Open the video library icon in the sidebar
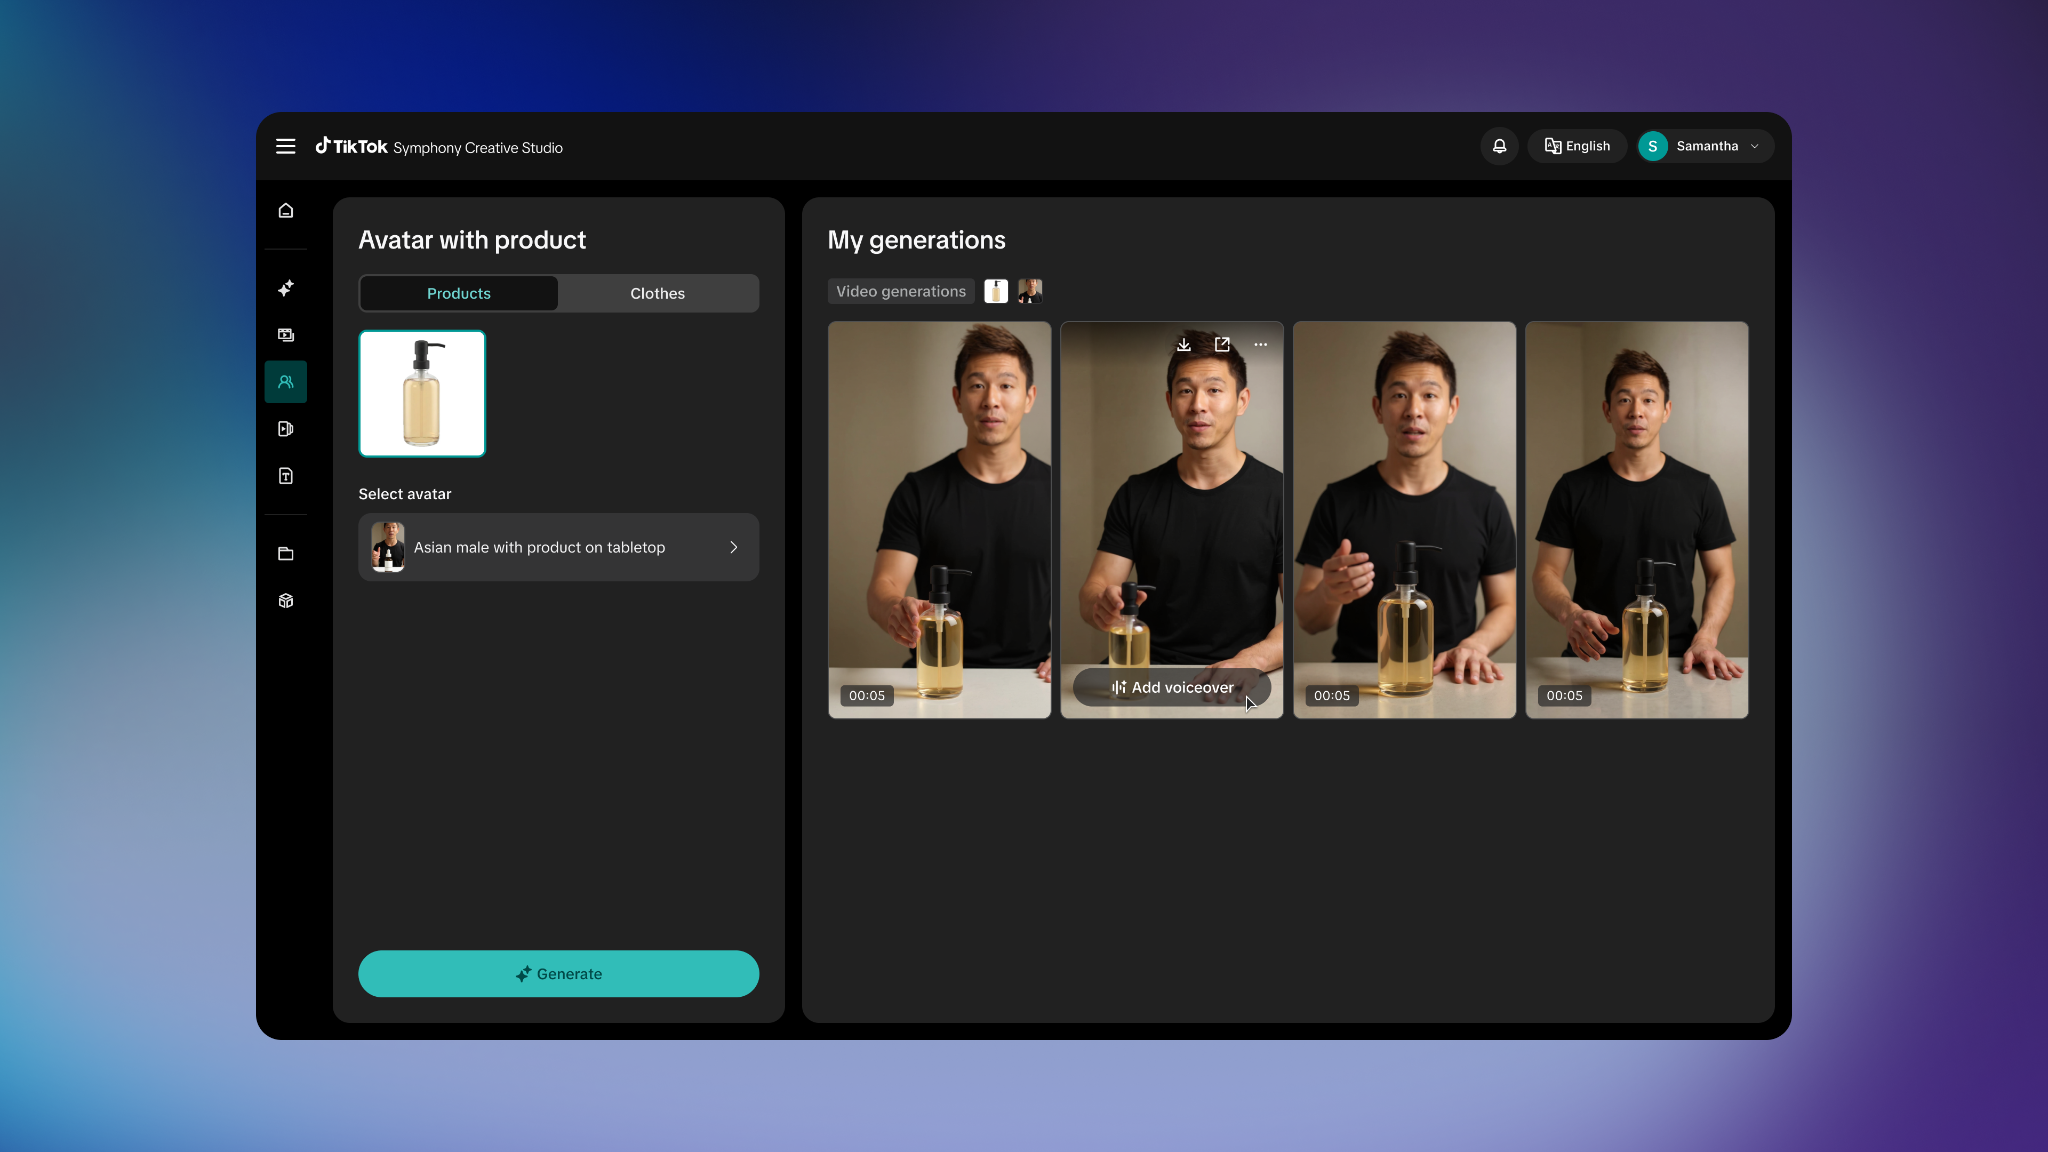This screenshot has width=2048, height=1152. pyautogui.click(x=286, y=335)
